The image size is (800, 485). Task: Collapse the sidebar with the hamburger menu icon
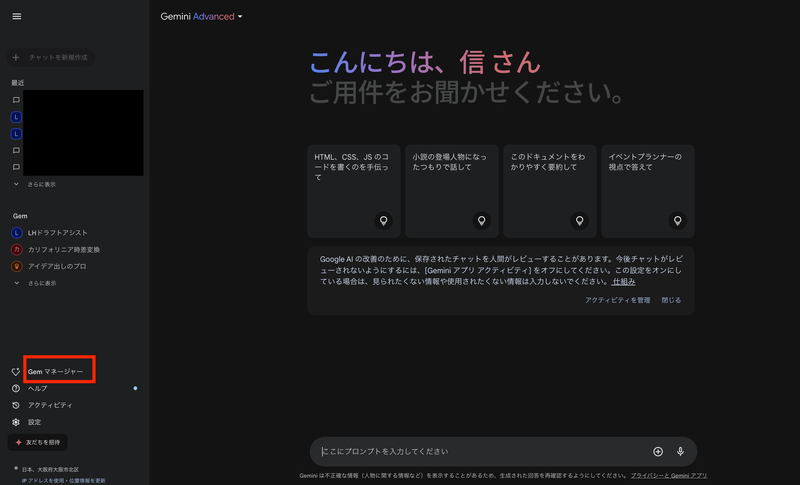(x=16, y=17)
